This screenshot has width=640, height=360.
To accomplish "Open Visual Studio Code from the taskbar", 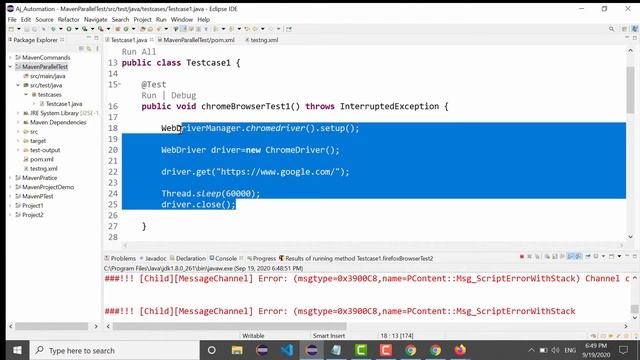I will (287, 350).
